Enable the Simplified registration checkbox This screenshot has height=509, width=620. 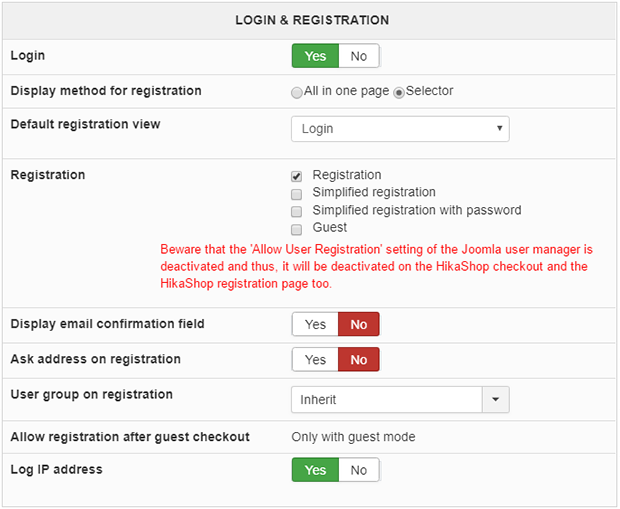pyautogui.click(x=297, y=193)
